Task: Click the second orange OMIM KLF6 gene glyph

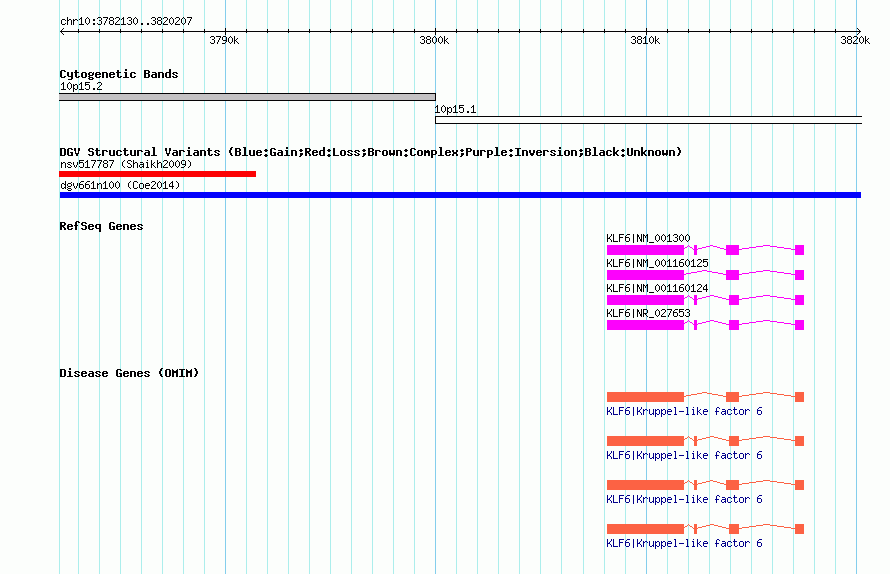Action: [705, 441]
